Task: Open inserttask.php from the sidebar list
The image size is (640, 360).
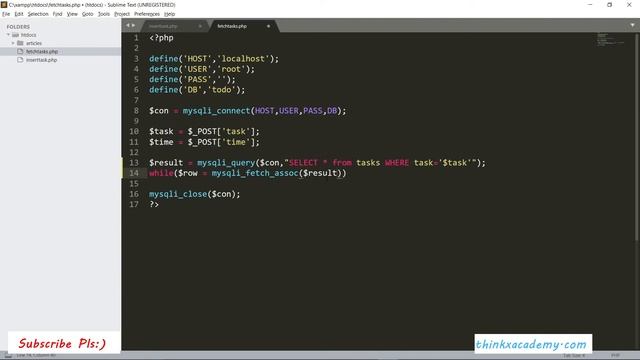Action: [41, 60]
